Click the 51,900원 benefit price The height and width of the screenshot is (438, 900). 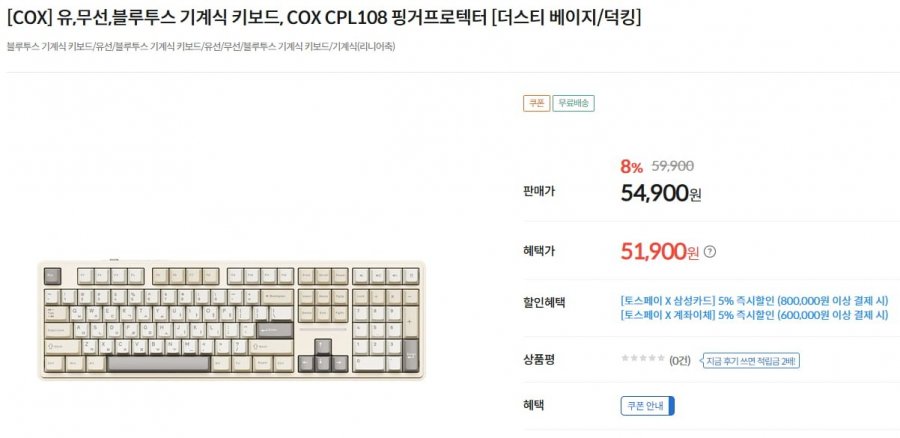pyautogui.click(x=660, y=252)
